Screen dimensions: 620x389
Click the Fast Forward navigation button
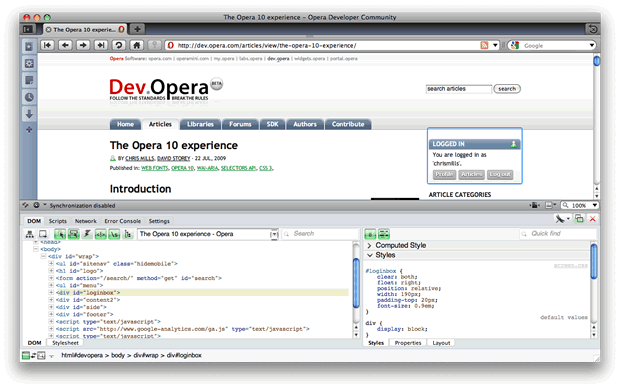101,45
